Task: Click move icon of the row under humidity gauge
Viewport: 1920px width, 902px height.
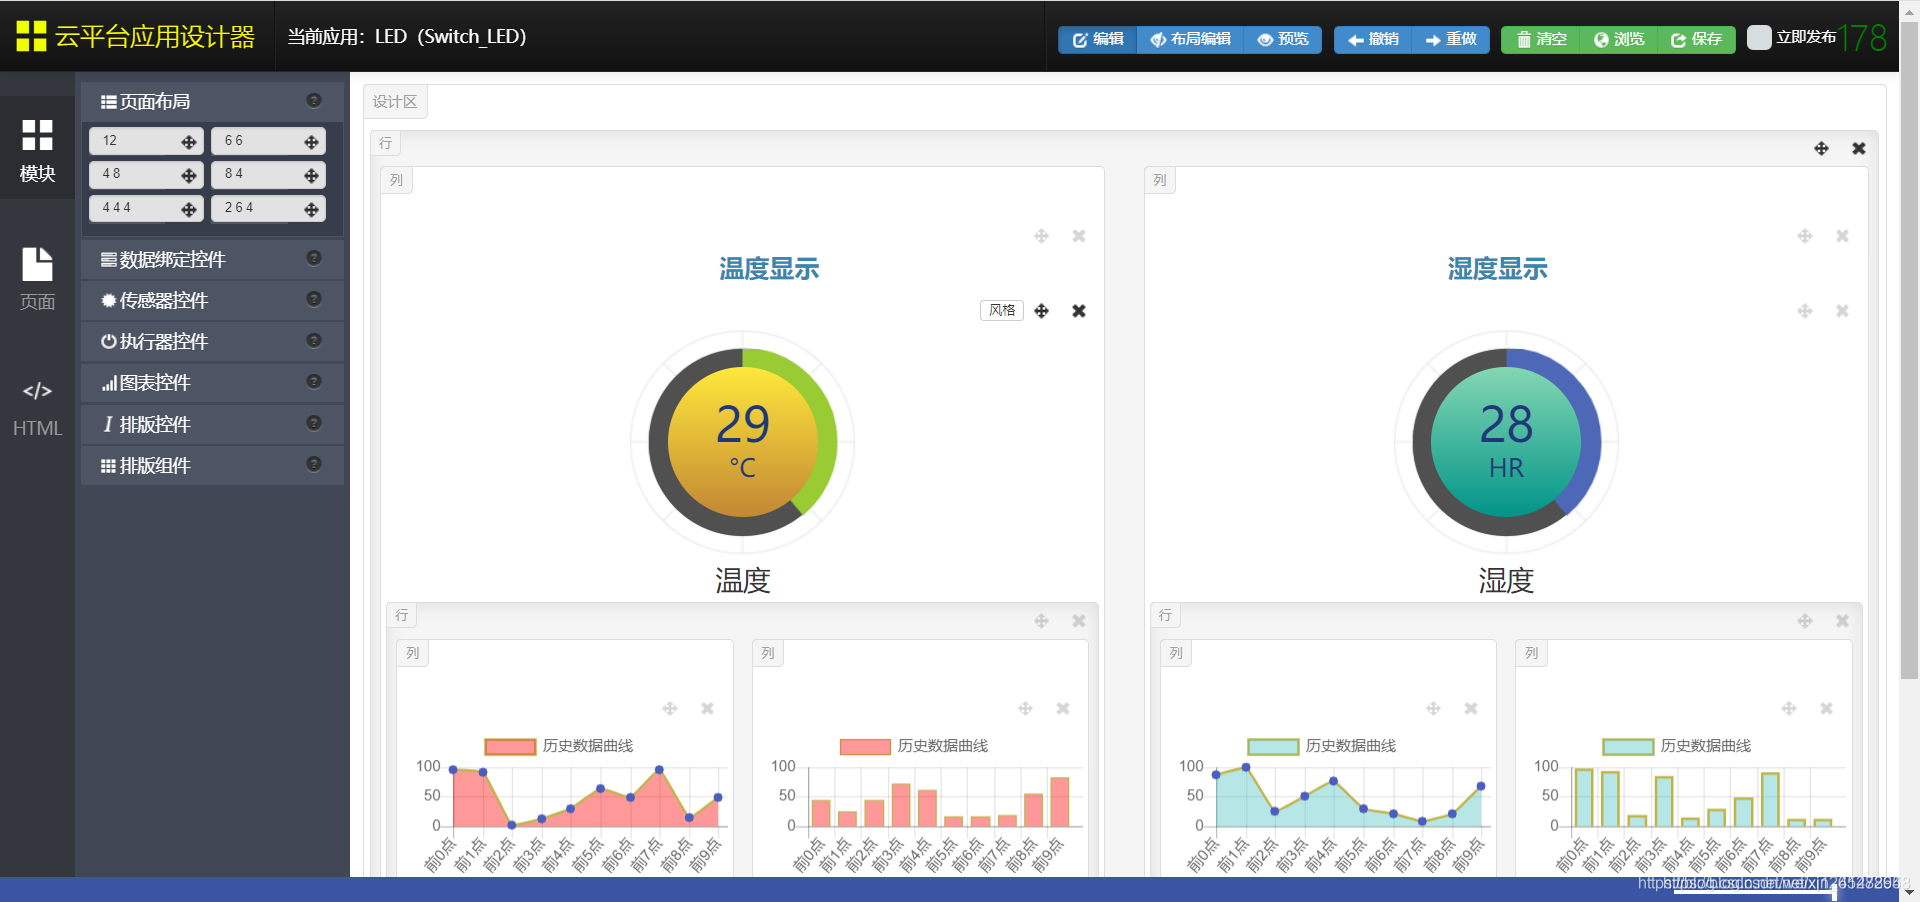Action: (1805, 621)
